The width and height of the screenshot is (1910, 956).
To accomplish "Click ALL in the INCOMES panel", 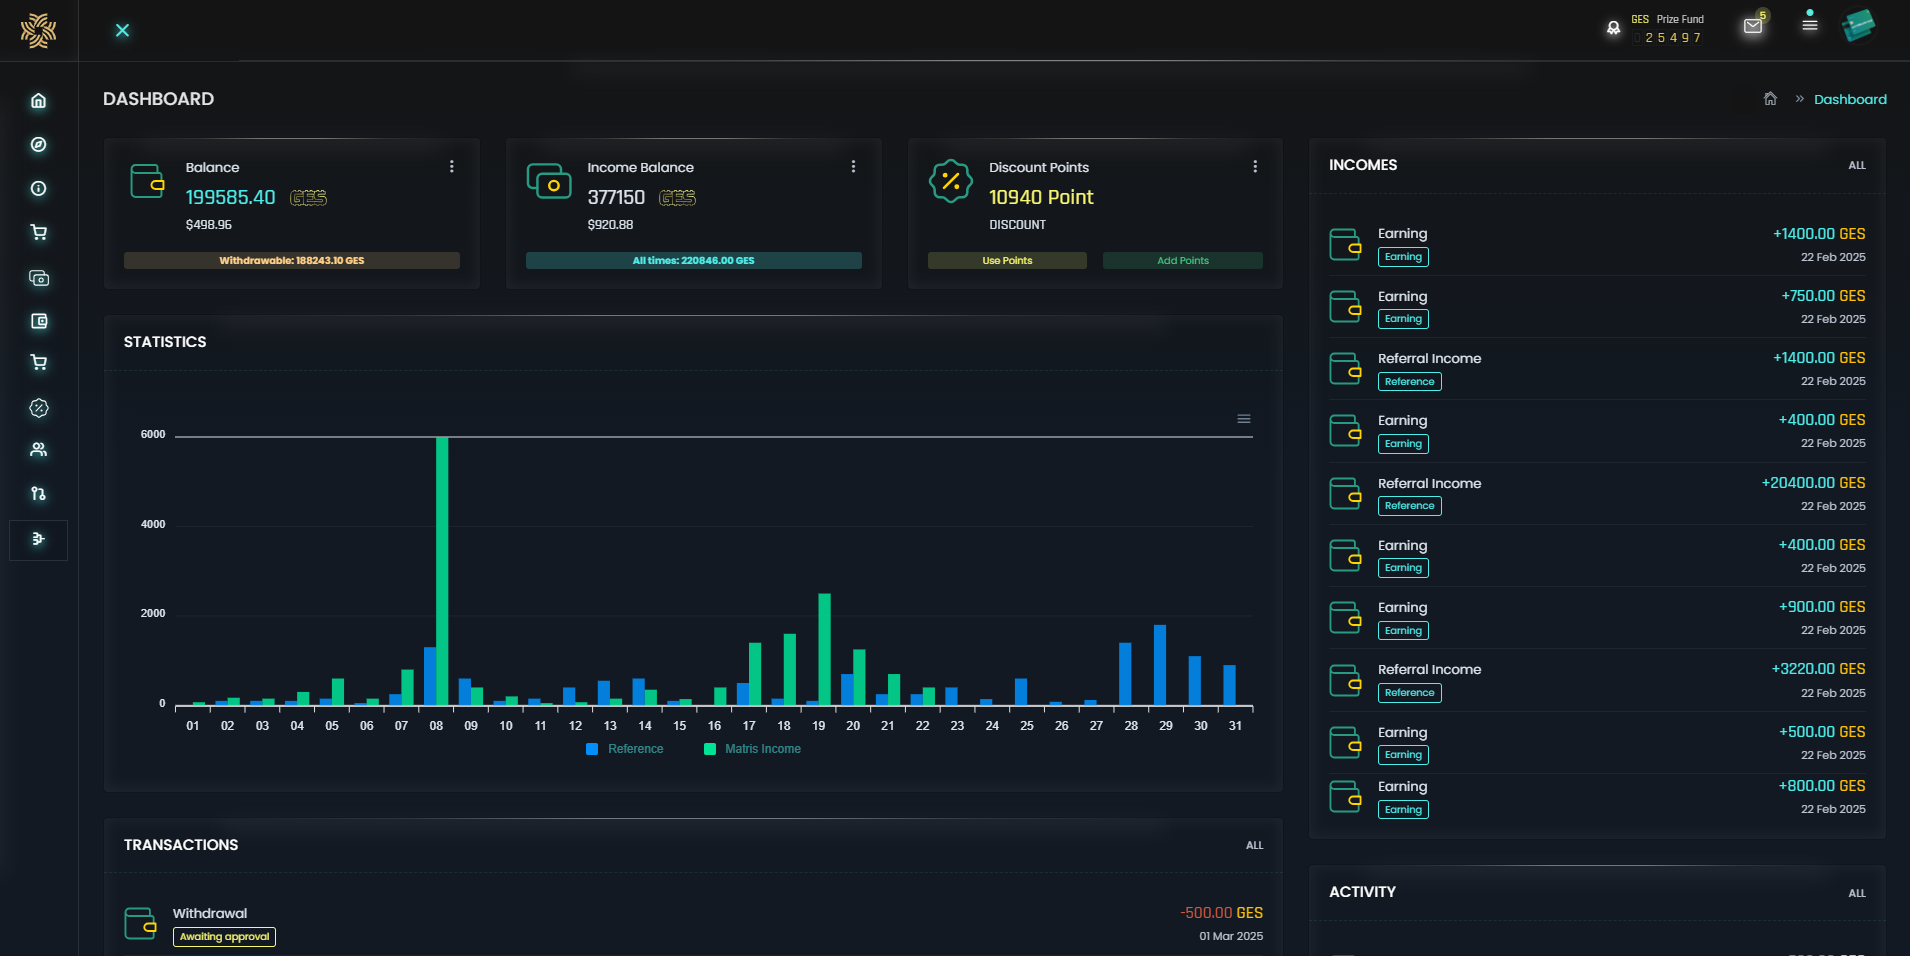I will (x=1855, y=165).
